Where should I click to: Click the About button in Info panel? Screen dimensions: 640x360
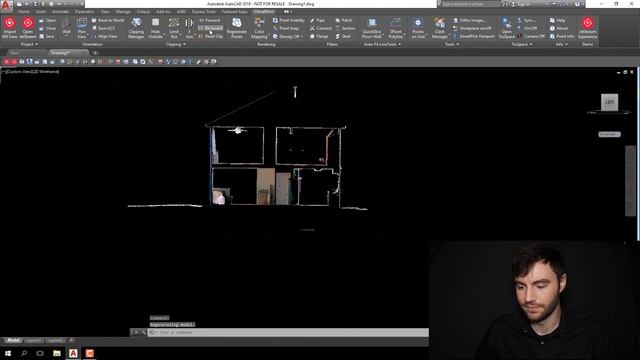559,28
